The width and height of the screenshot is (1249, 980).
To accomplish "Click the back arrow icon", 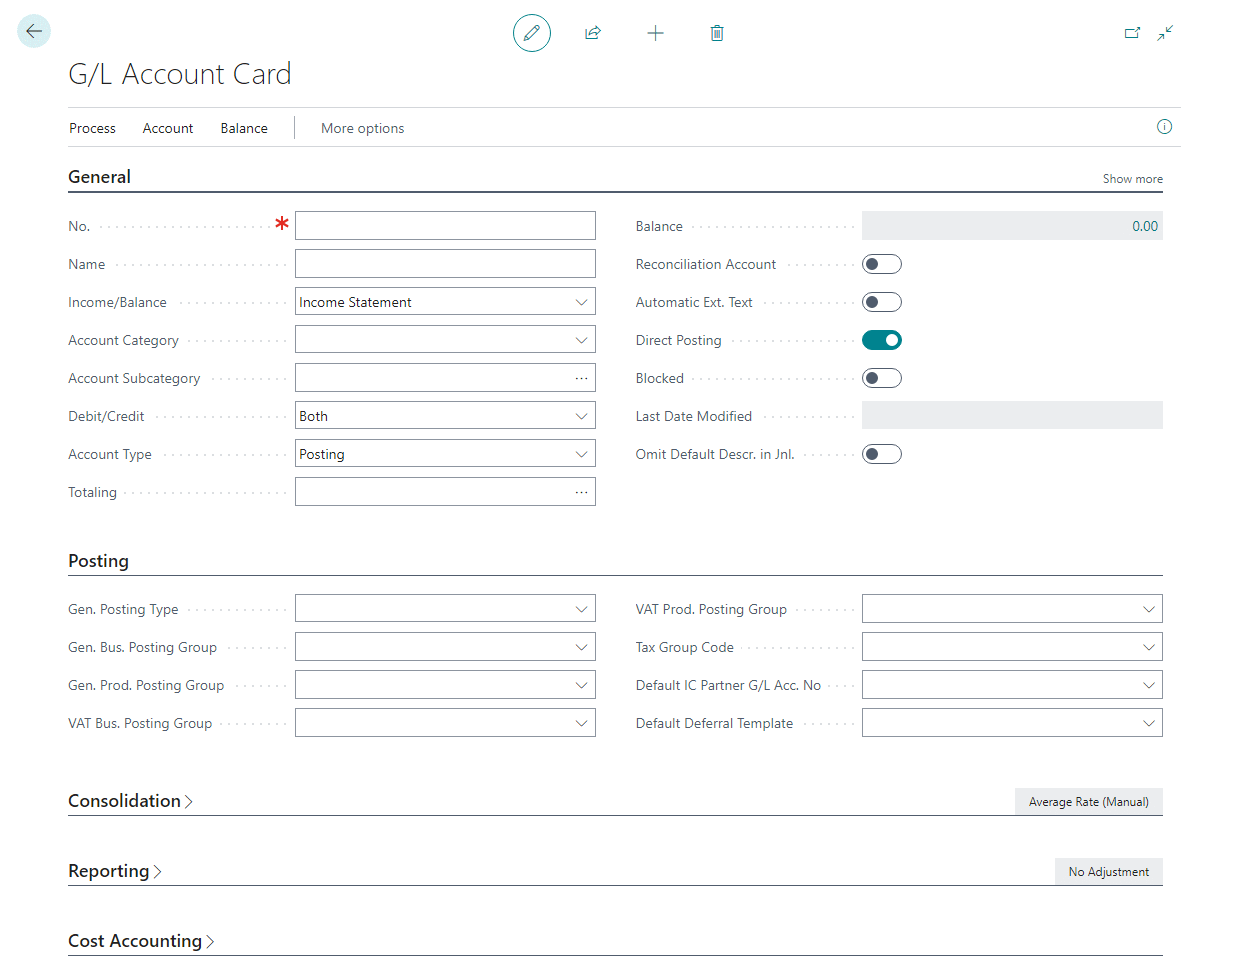I will coord(33,31).
